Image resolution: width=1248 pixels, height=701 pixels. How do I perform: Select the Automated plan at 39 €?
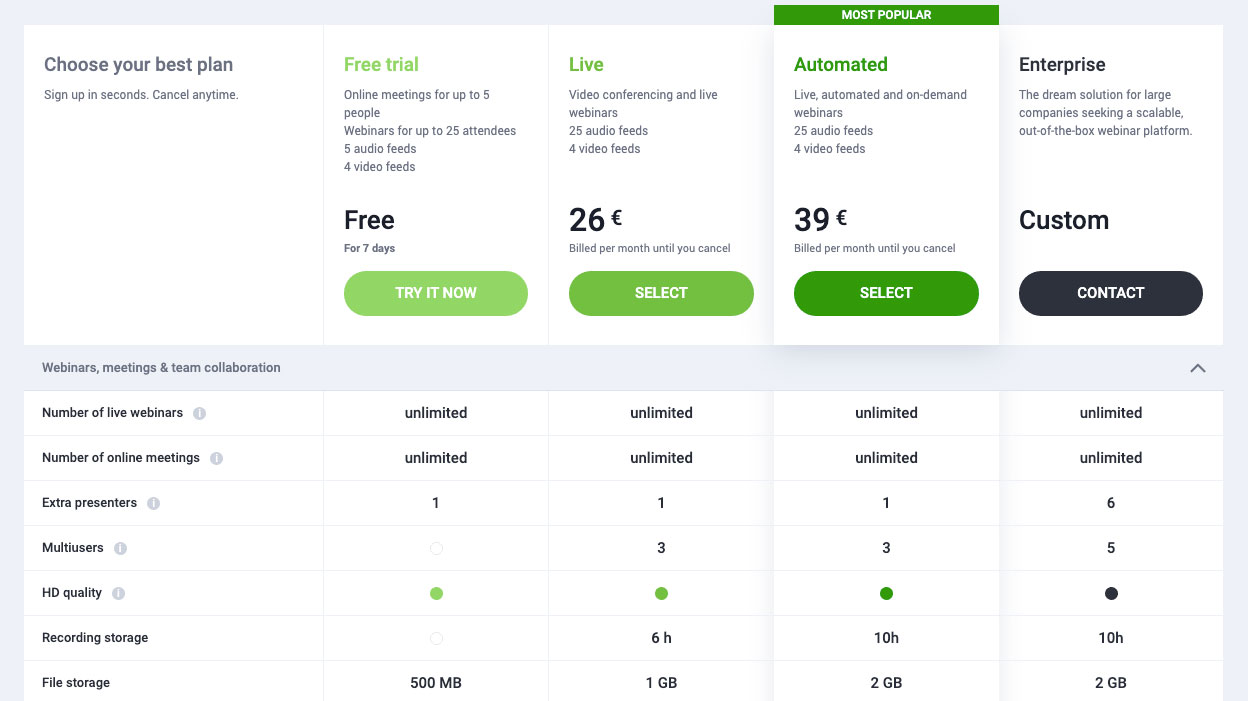click(886, 293)
